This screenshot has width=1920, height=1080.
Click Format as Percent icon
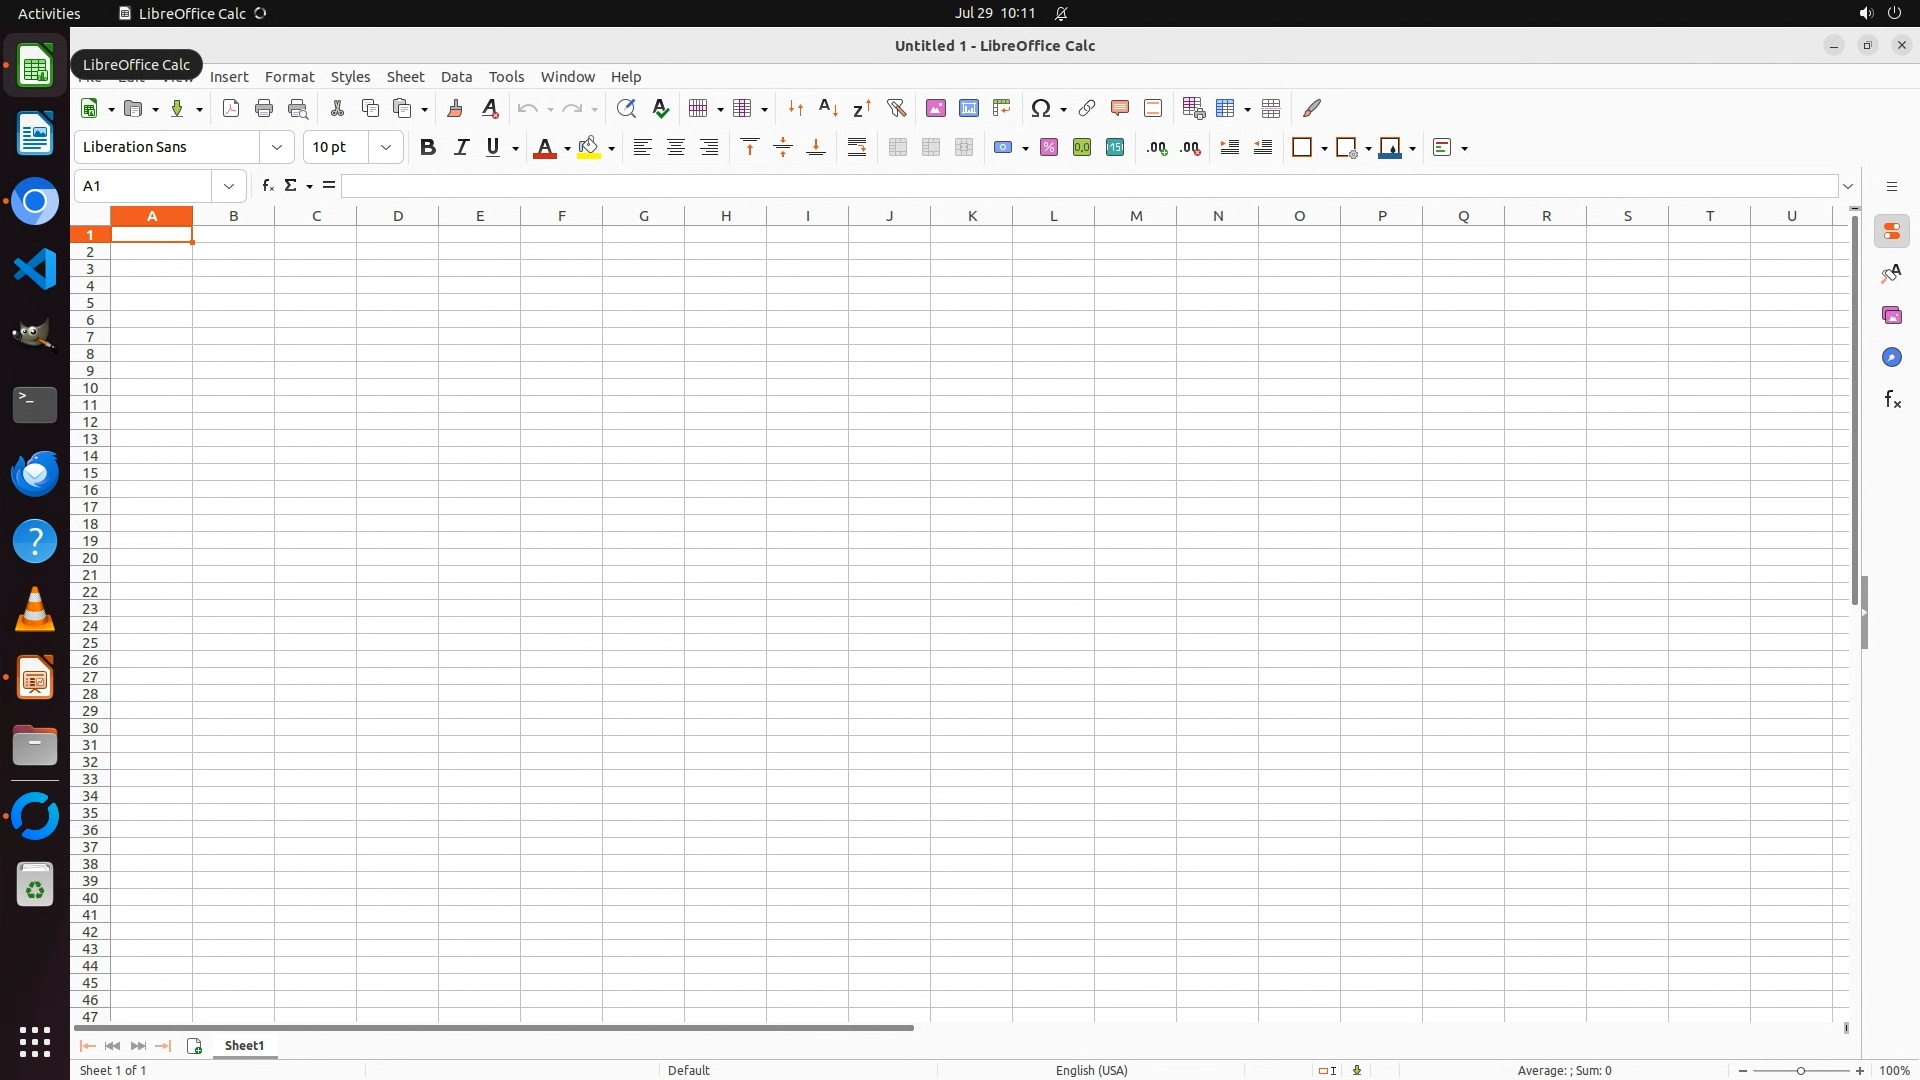pyautogui.click(x=1049, y=148)
